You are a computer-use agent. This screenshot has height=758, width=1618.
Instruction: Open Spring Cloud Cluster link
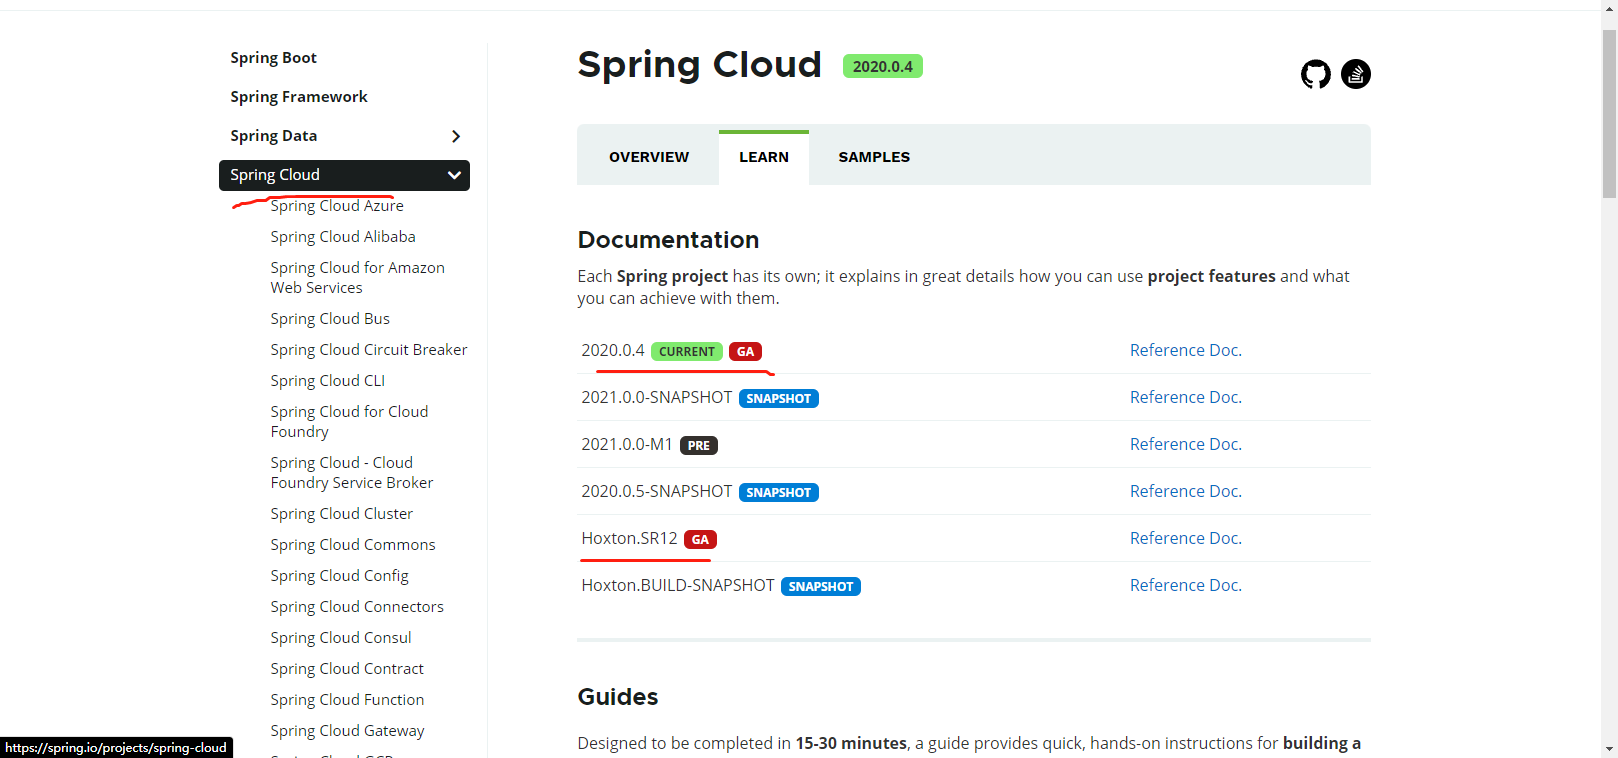(341, 514)
